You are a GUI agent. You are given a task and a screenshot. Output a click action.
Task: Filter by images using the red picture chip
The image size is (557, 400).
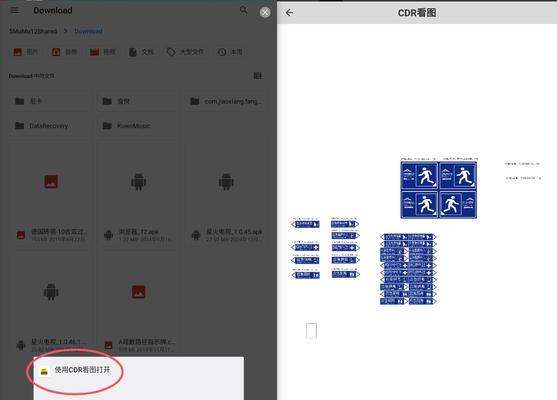26,52
